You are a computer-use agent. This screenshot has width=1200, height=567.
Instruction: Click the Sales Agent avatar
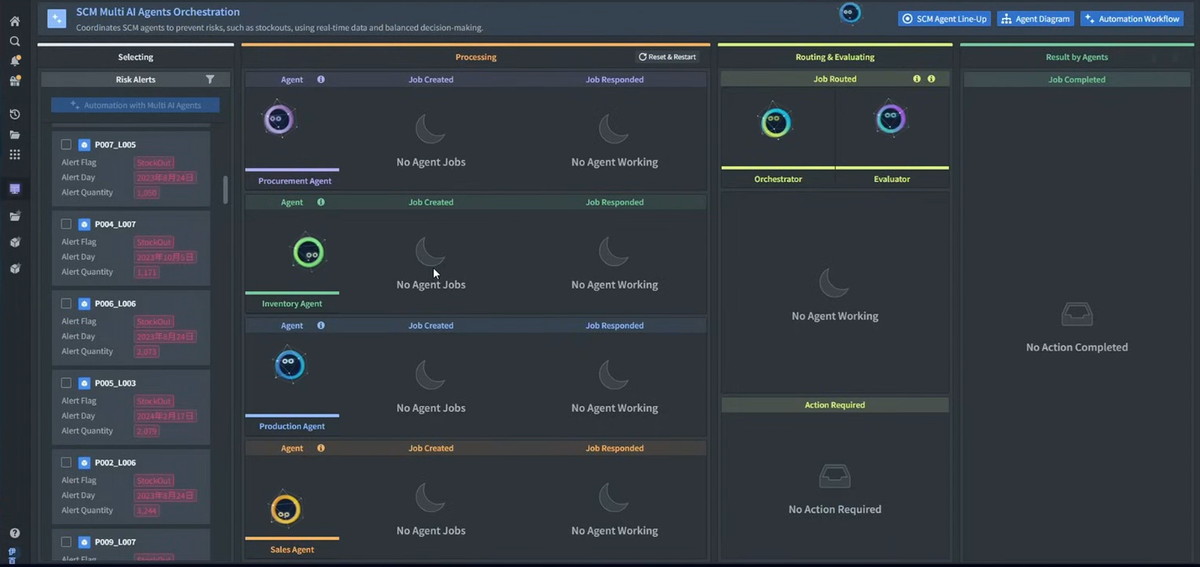(285, 510)
